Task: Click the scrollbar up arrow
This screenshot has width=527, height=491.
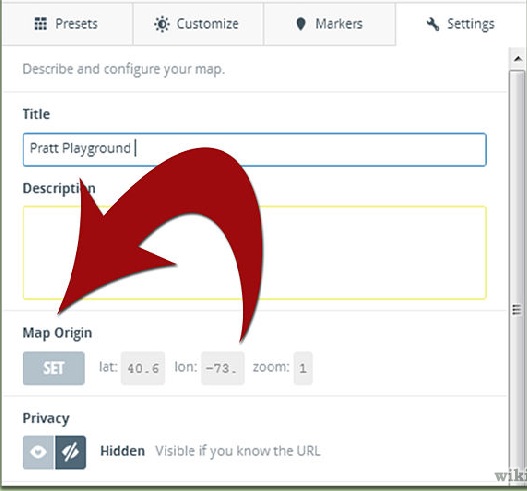Action: tap(518, 59)
